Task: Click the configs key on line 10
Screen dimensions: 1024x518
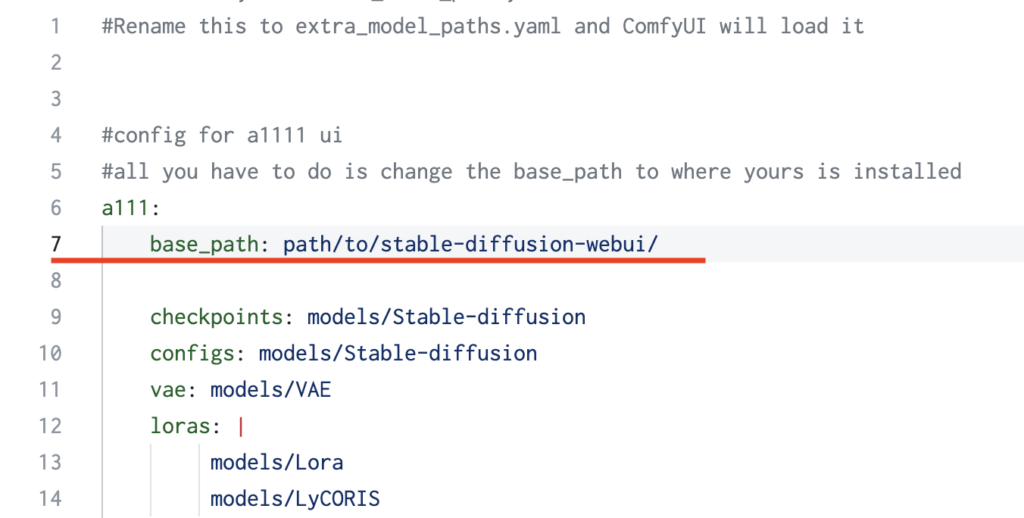Action: pyautogui.click(x=193, y=353)
